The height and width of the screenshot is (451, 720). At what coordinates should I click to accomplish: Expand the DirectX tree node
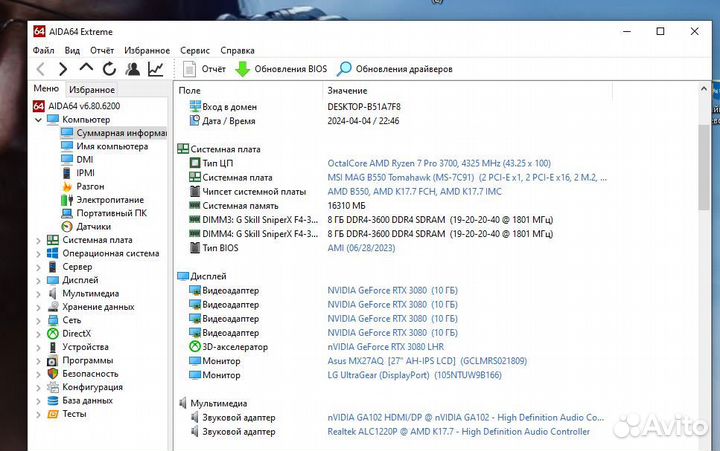pos(38,334)
